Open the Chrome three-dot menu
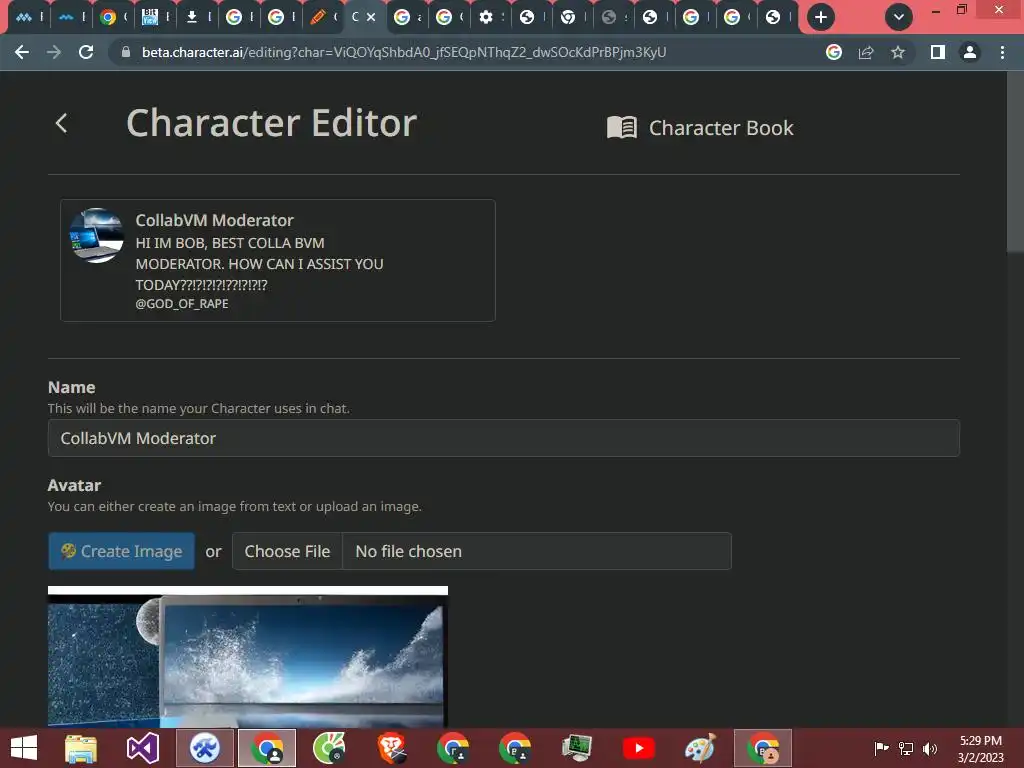 (x=1002, y=52)
